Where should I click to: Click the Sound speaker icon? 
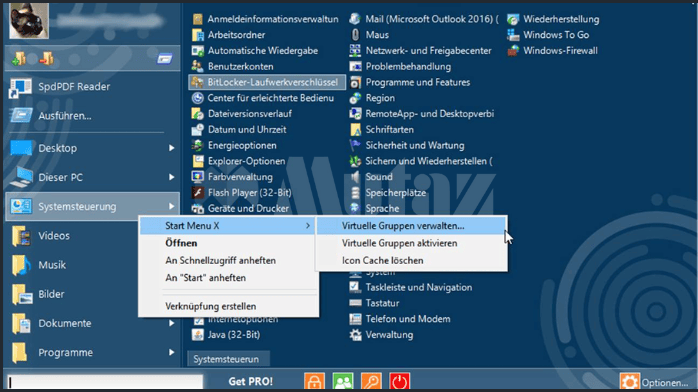click(355, 177)
